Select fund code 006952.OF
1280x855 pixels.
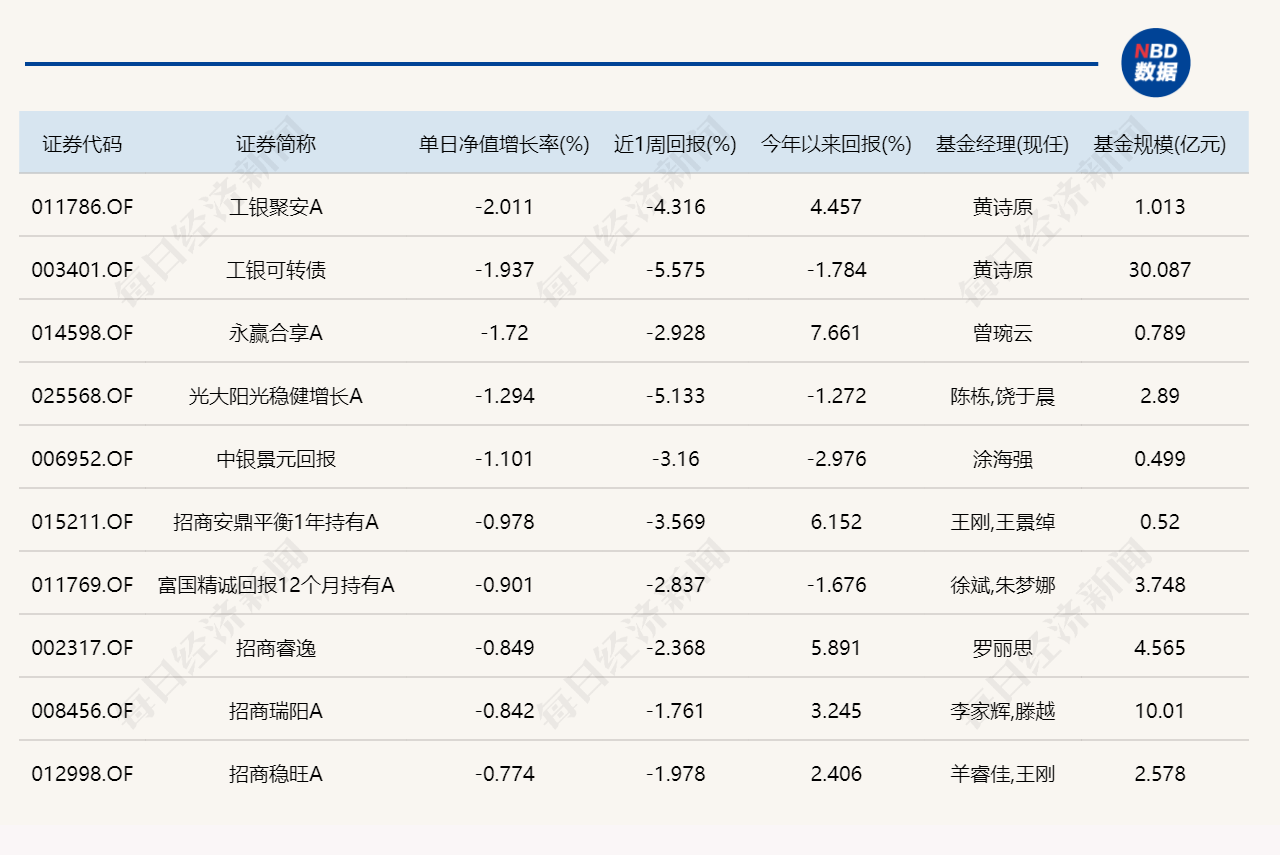(x=82, y=459)
